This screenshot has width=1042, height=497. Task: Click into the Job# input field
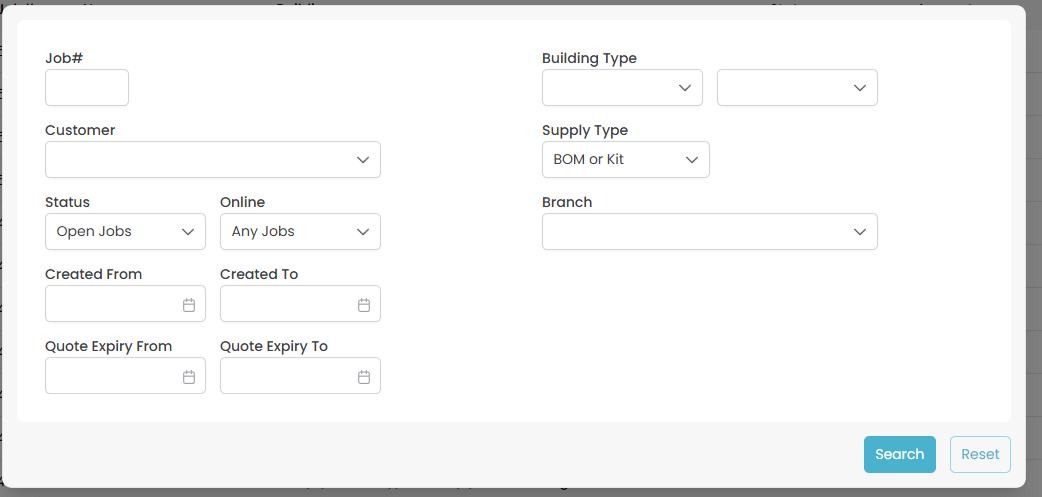[87, 88]
